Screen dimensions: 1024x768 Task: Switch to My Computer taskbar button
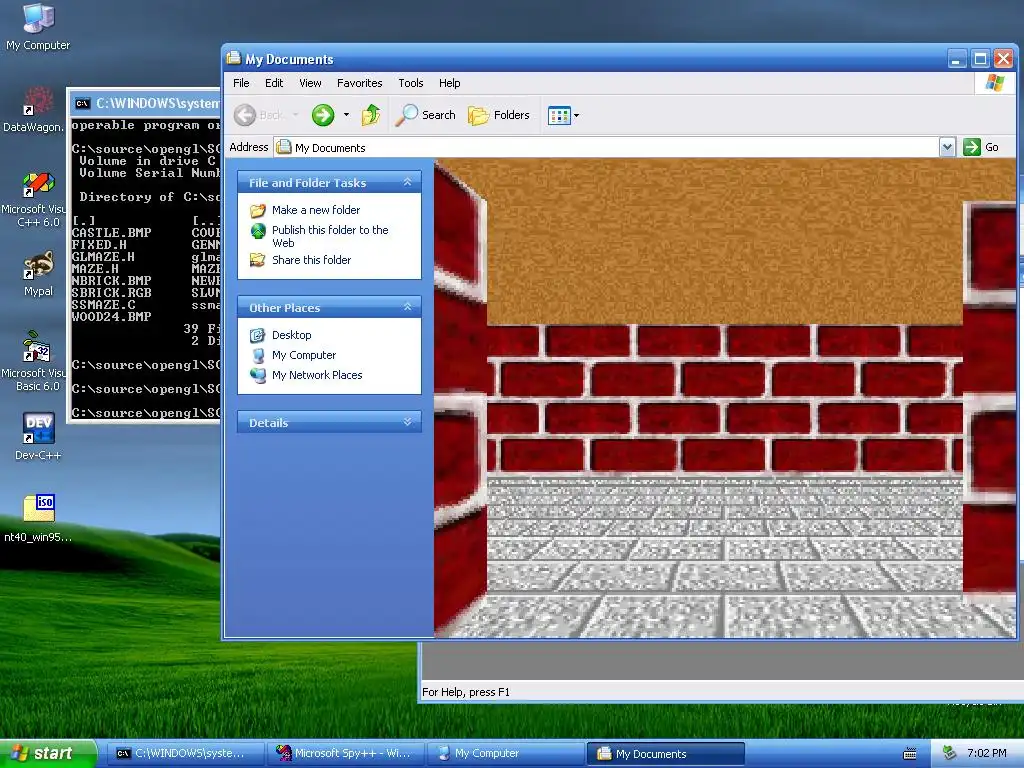pyautogui.click(x=505, y=753)
